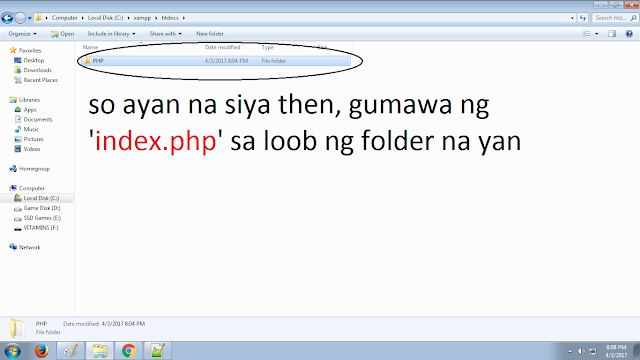
Task: Open the view options dropdown arrow
Action: [x=597, y=34]
